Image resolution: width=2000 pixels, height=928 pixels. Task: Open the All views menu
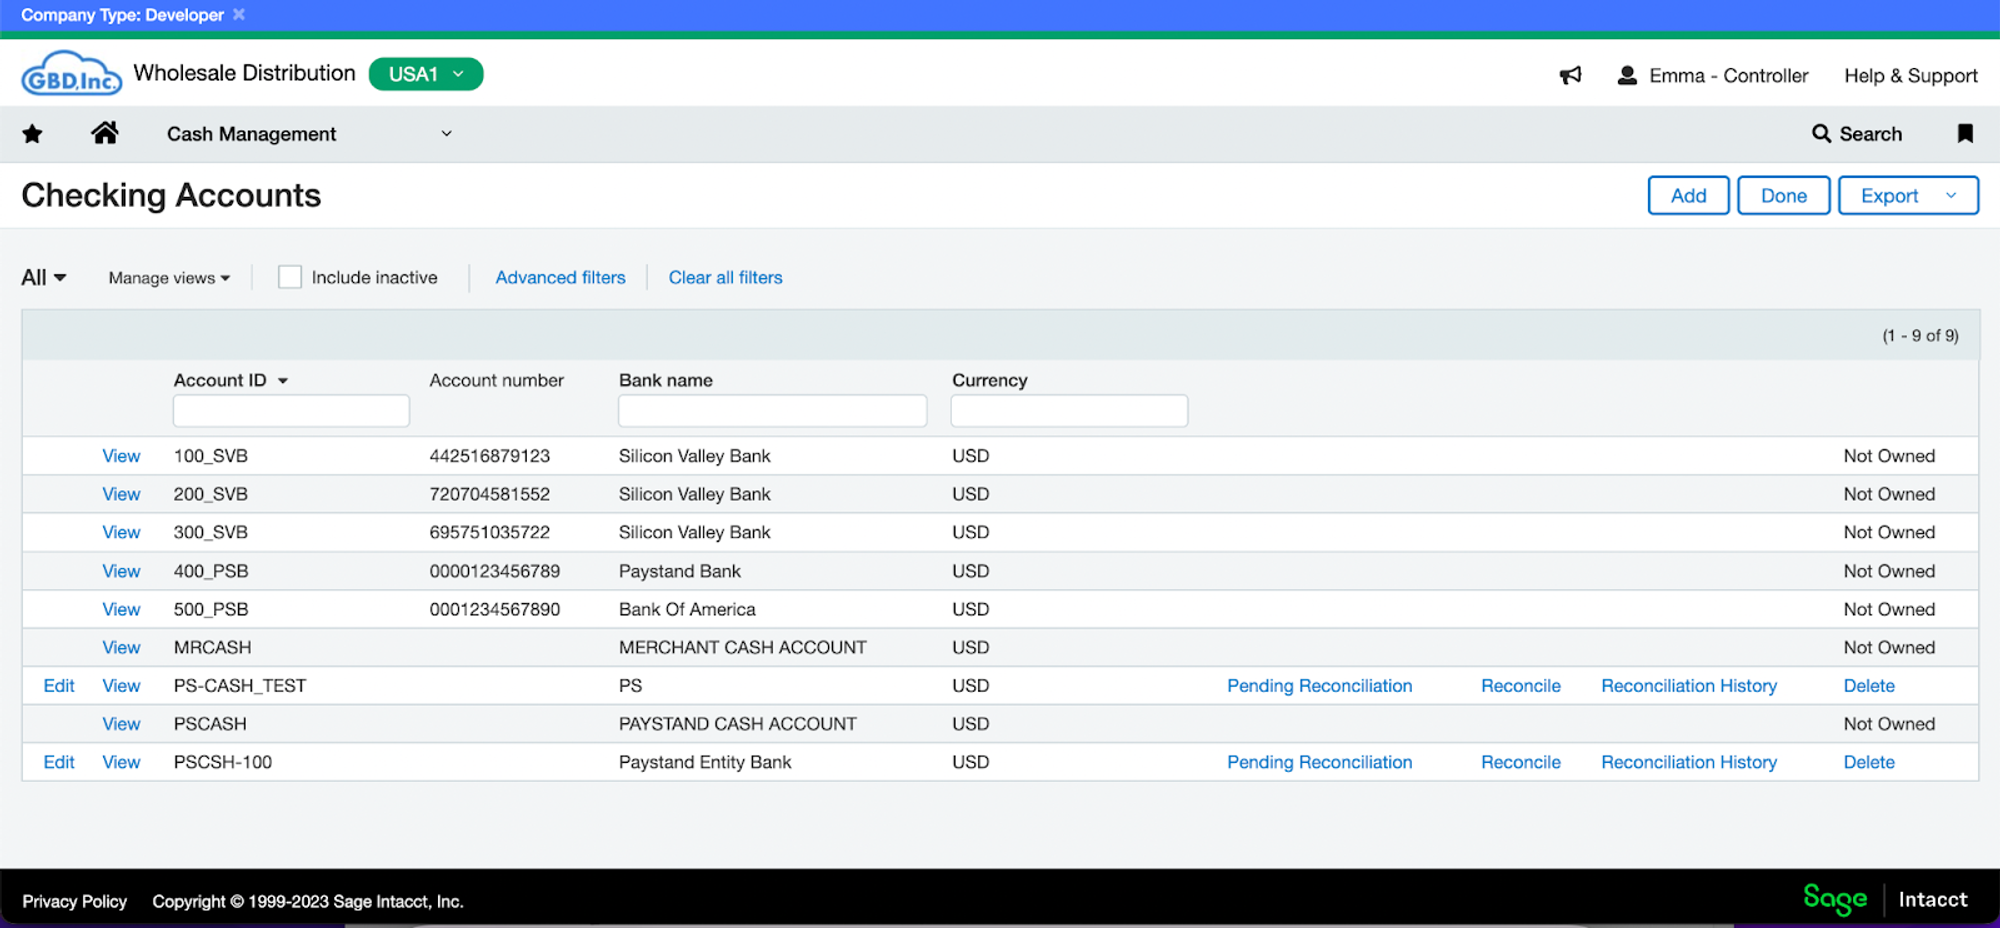(x=41, y=277)
